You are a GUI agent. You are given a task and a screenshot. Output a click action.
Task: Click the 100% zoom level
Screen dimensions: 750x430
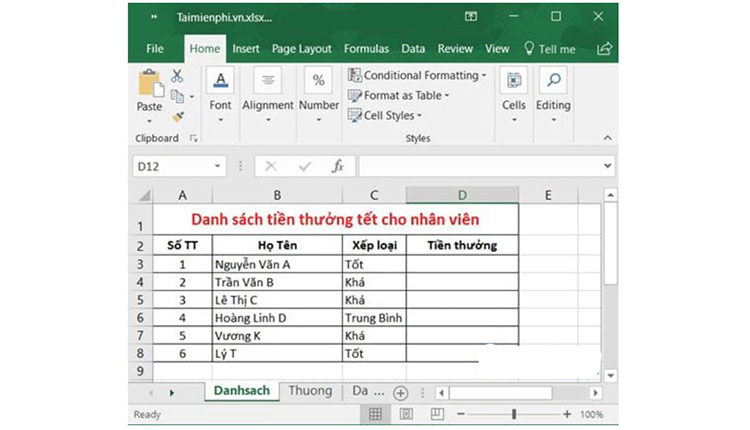click(x=591, y=415)
